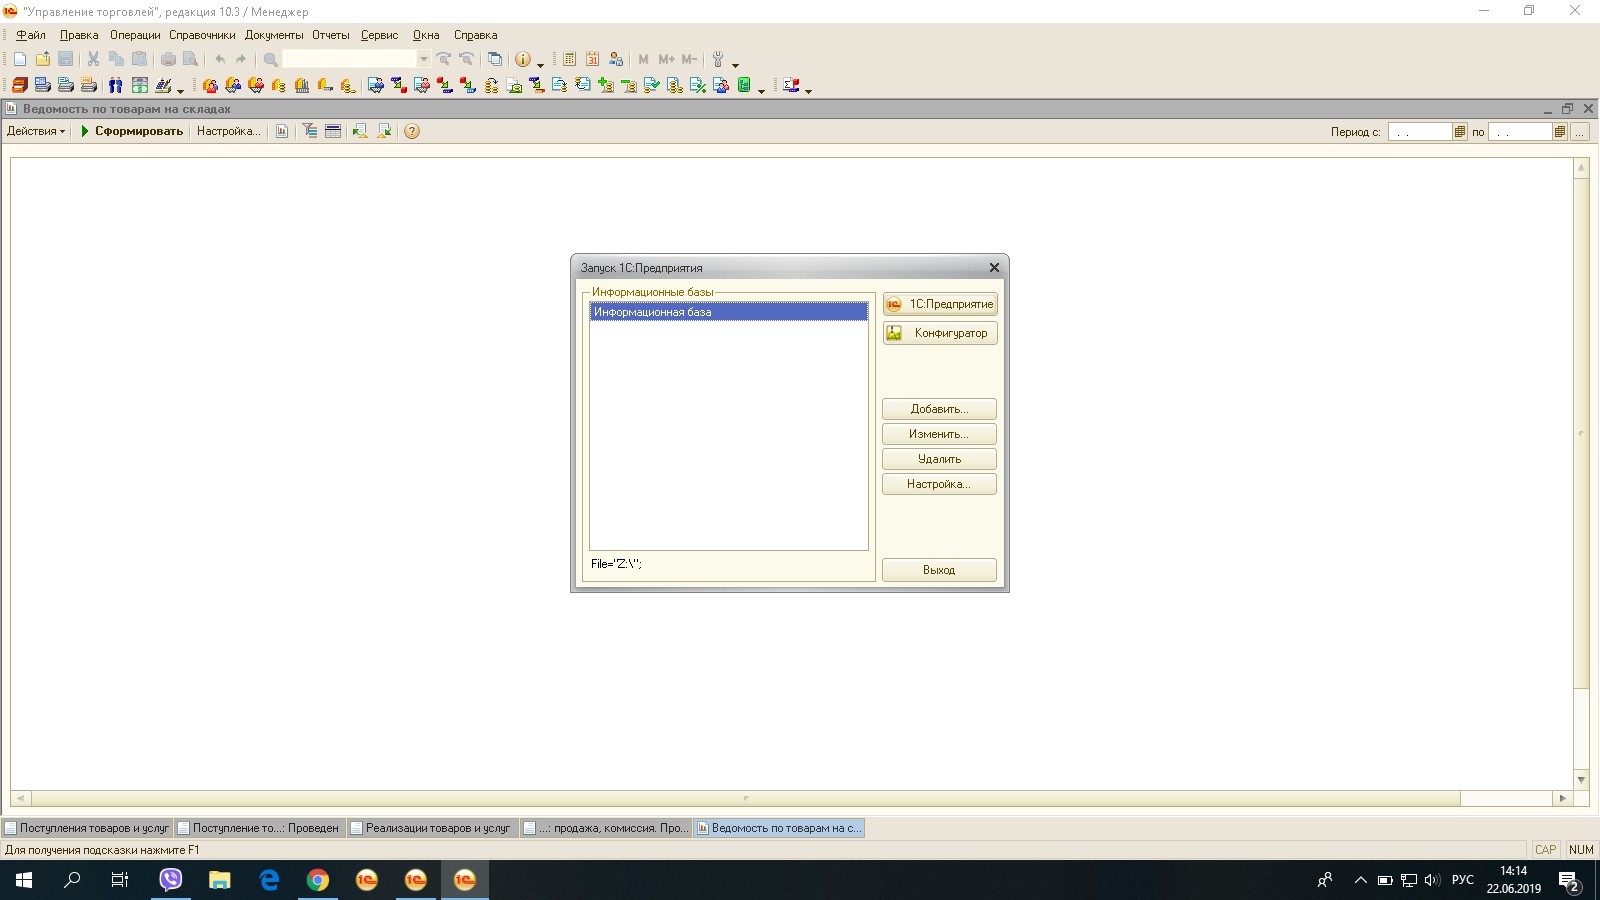This screenshot has width=1600, height=900.
Task: Open File Explorer from the taskbar
Action: (220, 880)
